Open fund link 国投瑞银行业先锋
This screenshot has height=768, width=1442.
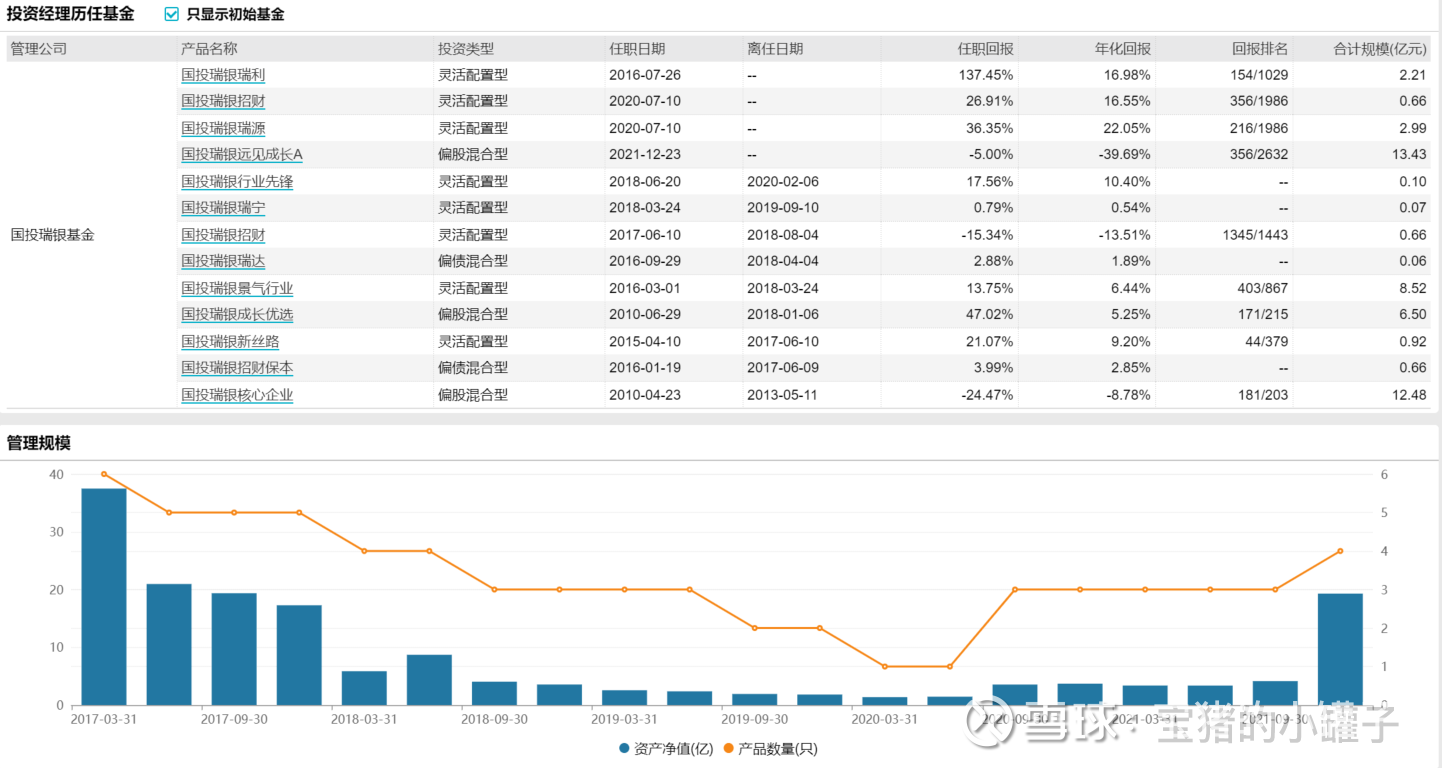click(x=237, y=182)
